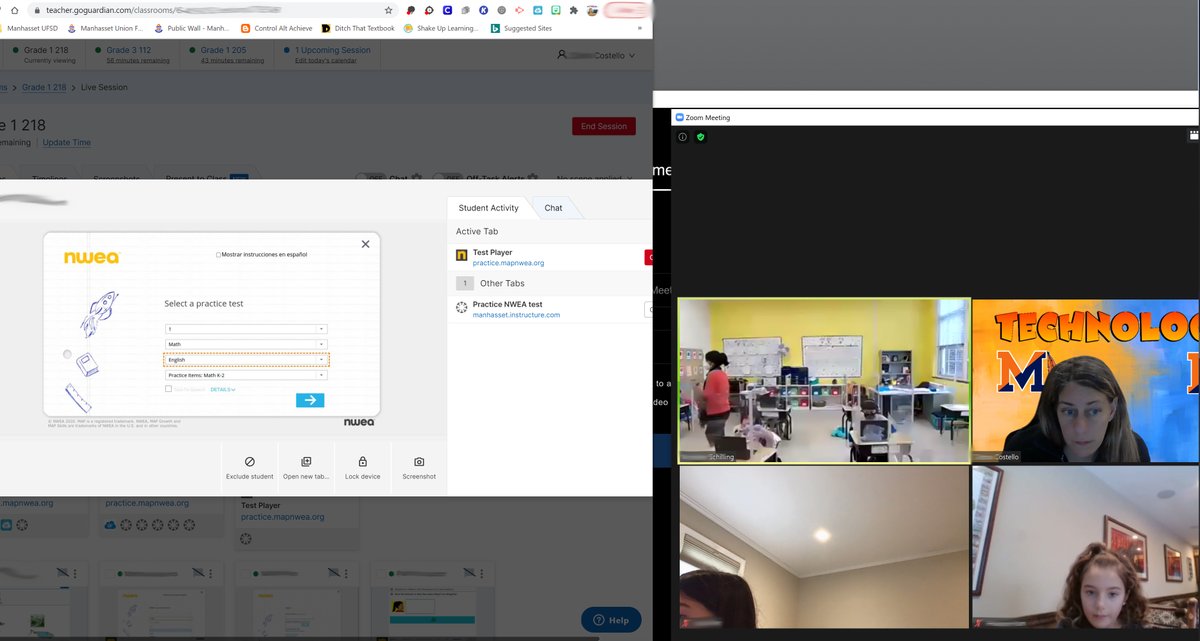Check the text-to-speech checkbox beside DETAILS
This screenshot has height=641, width=1200.
(x=168, y=389)
